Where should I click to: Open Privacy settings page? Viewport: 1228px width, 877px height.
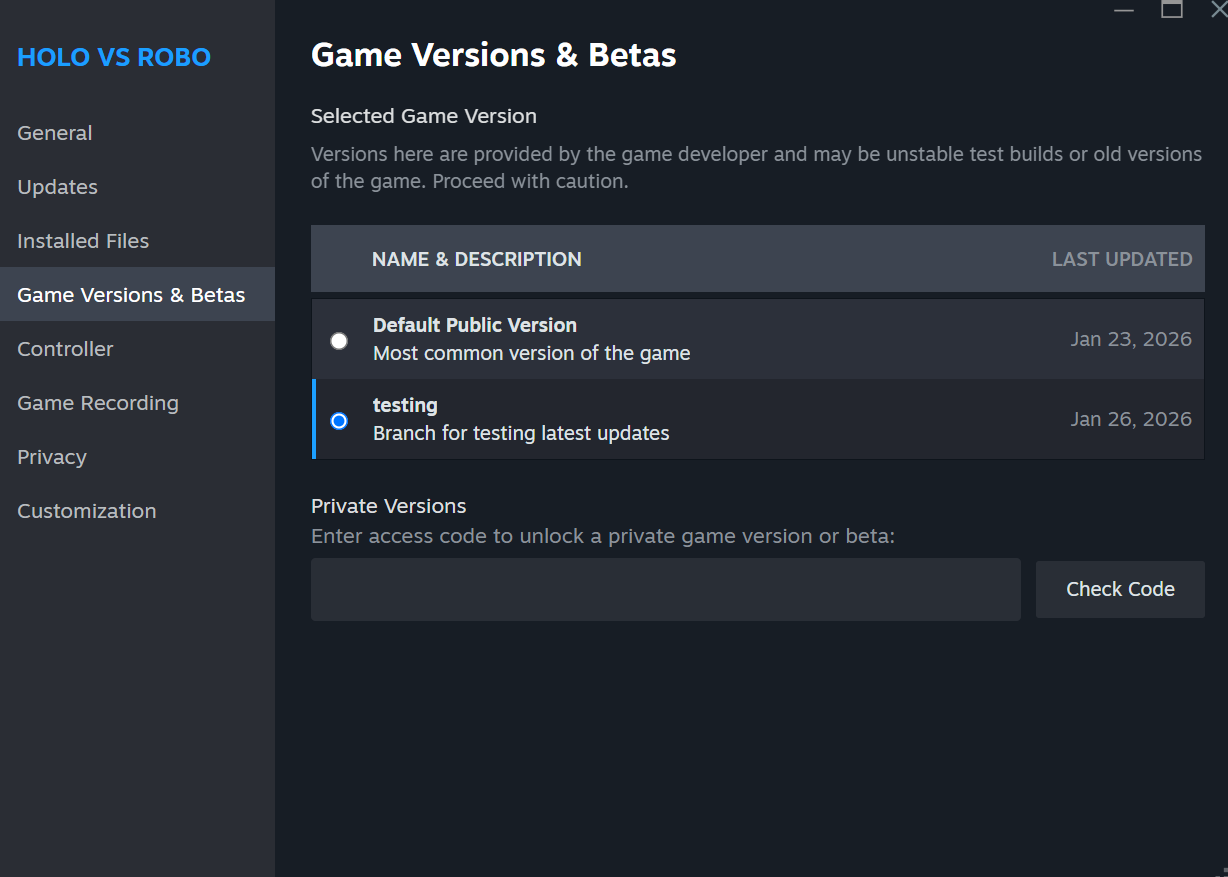click(x=52, y=457)
